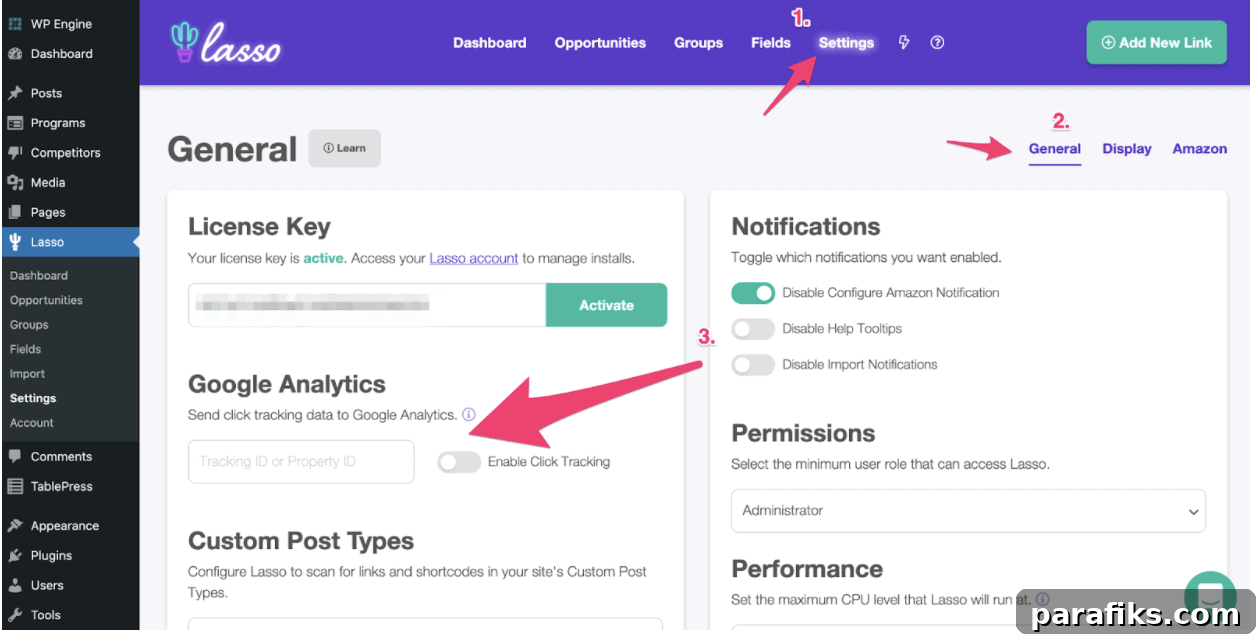Open Account in Lasso sidebar submenu
This screenshot has height=642, width=1258.
tap(32, 423)
